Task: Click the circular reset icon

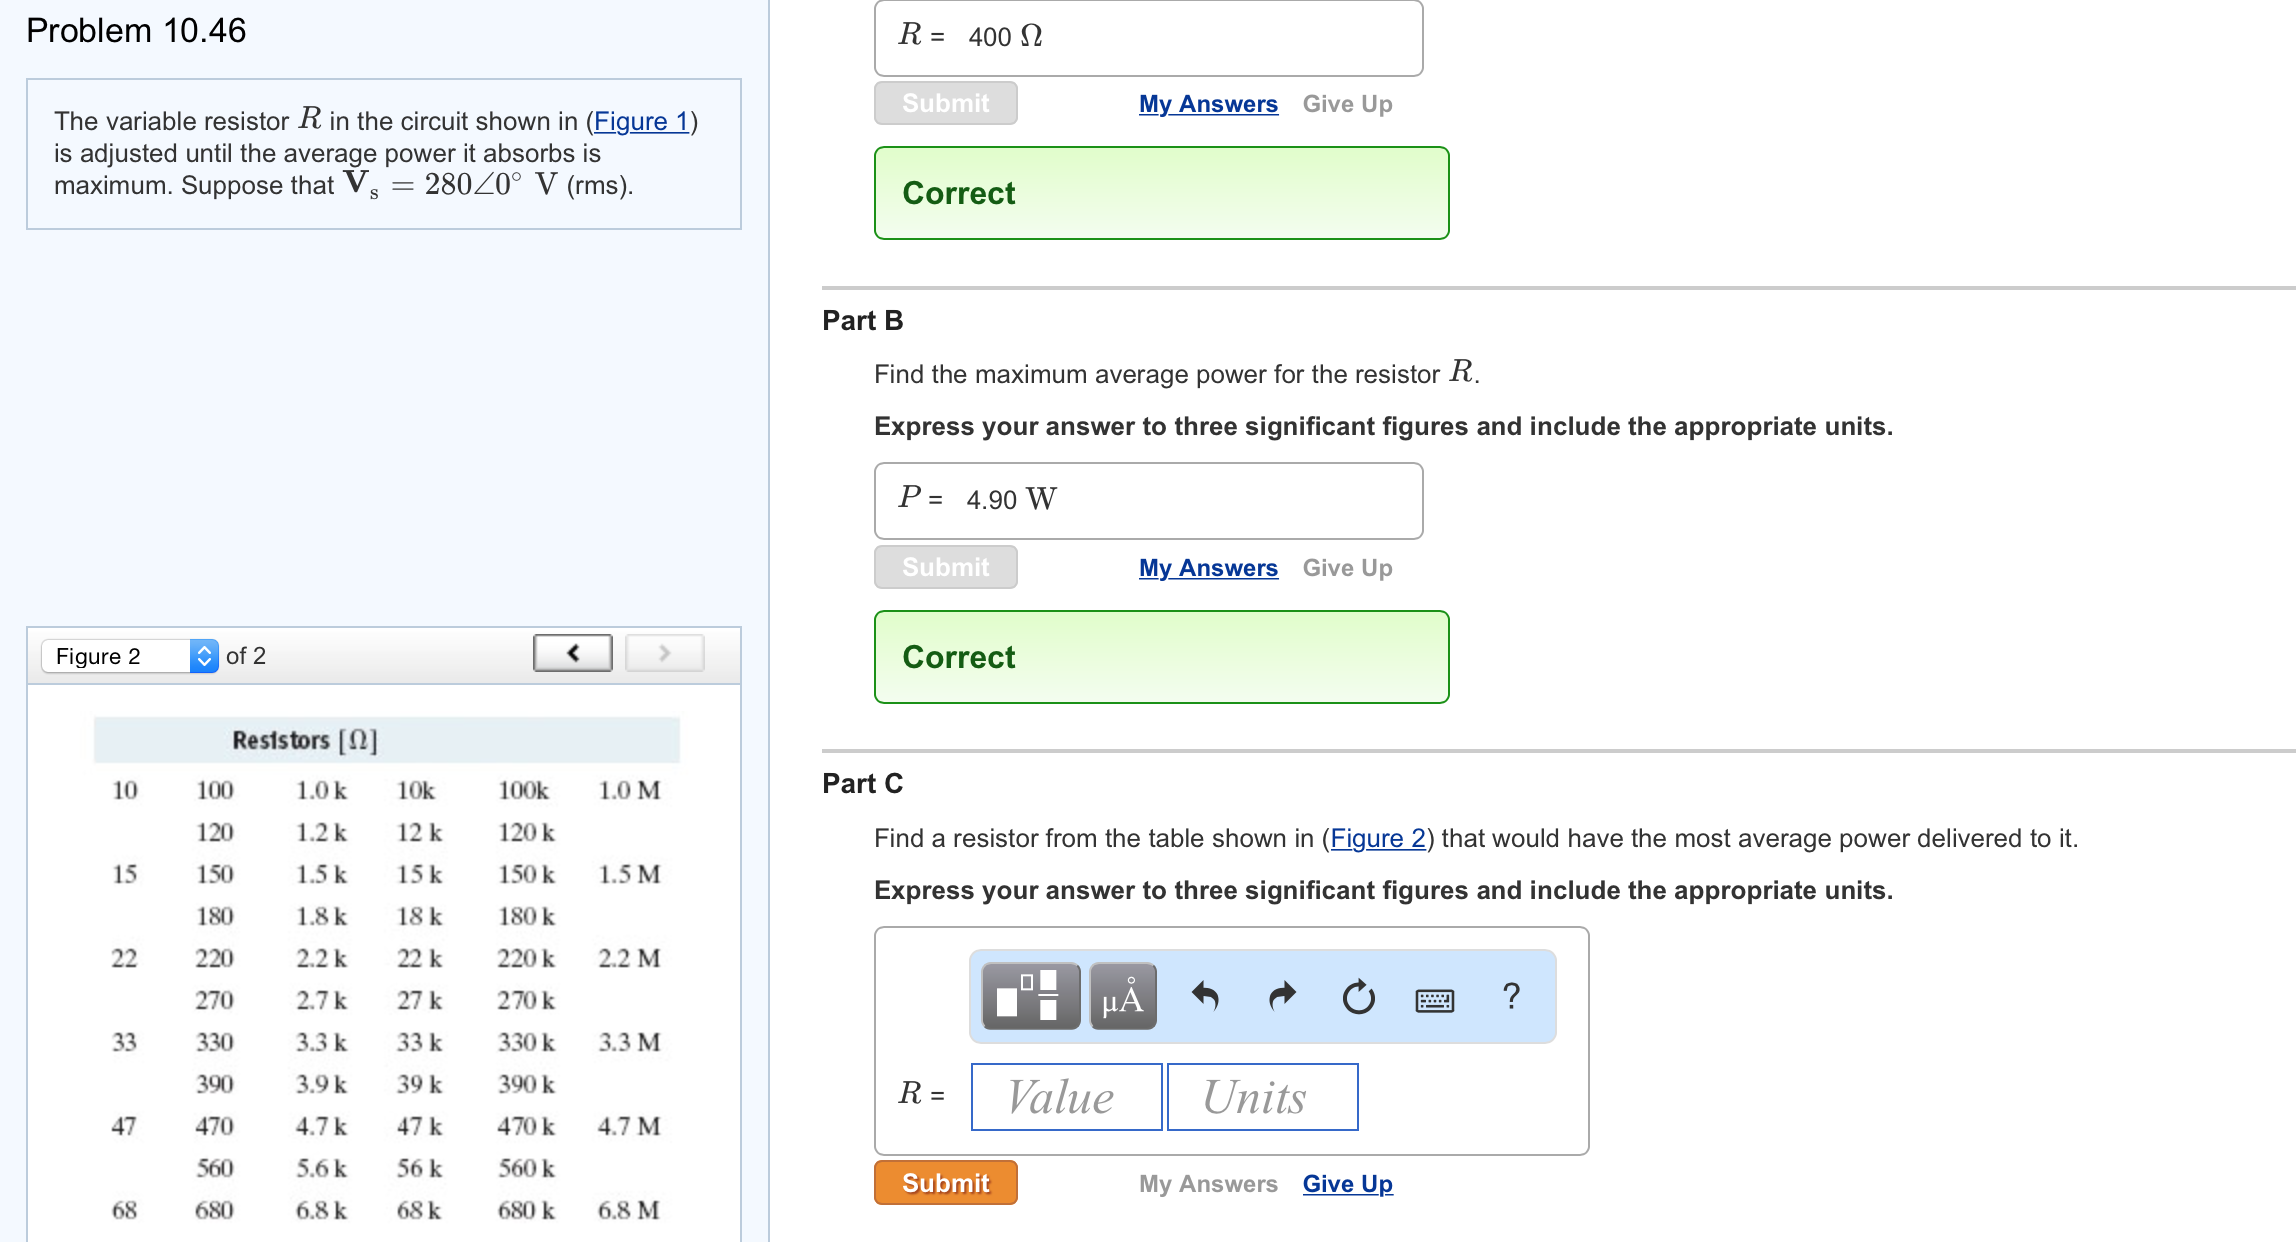Action: click(1358, 997)
